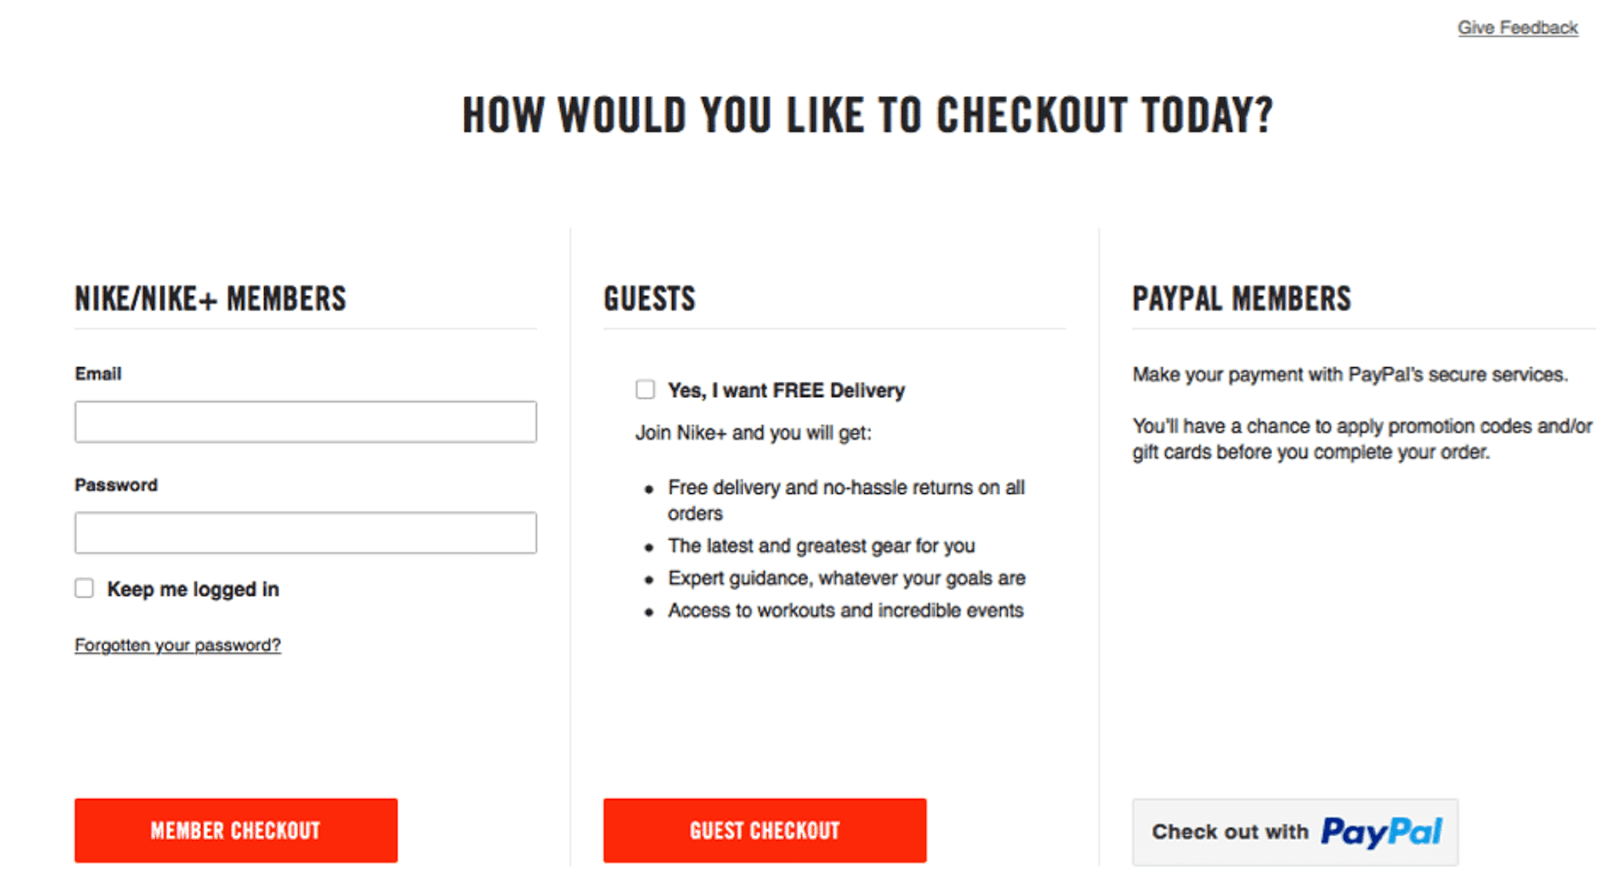The height and width of the screenshot is (892, 1600).
Task: Click the Password field label
Action: [116, 485]
